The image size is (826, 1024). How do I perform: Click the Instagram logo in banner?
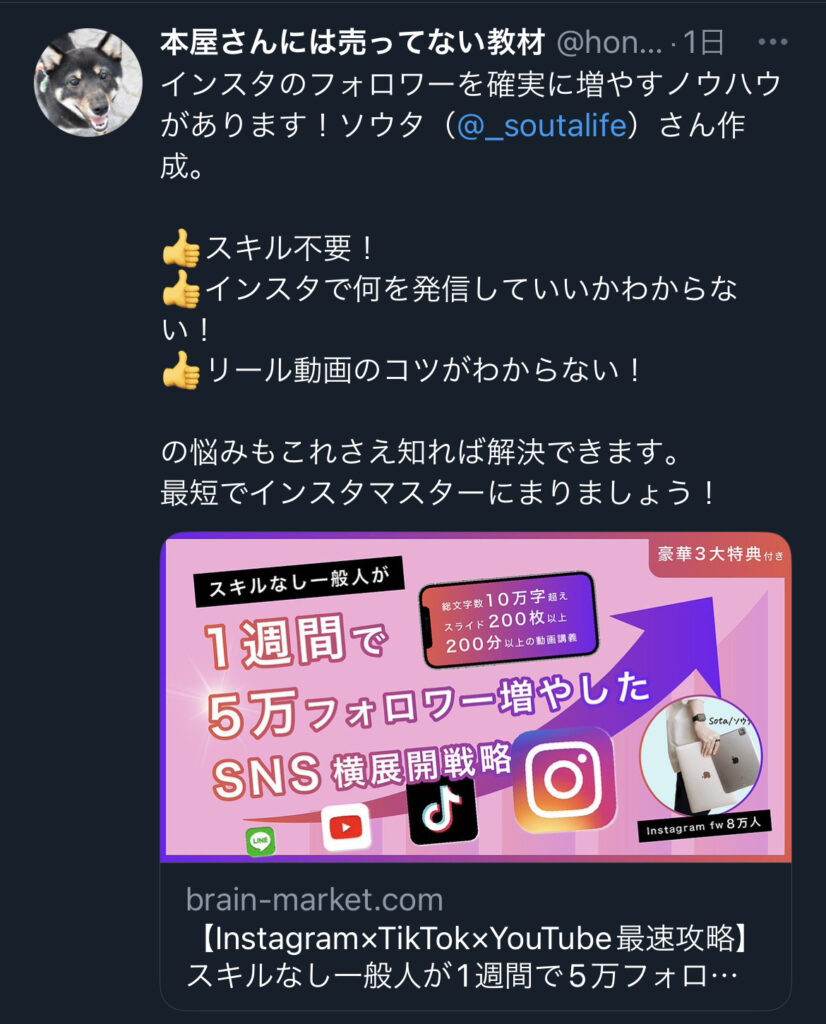564,779
